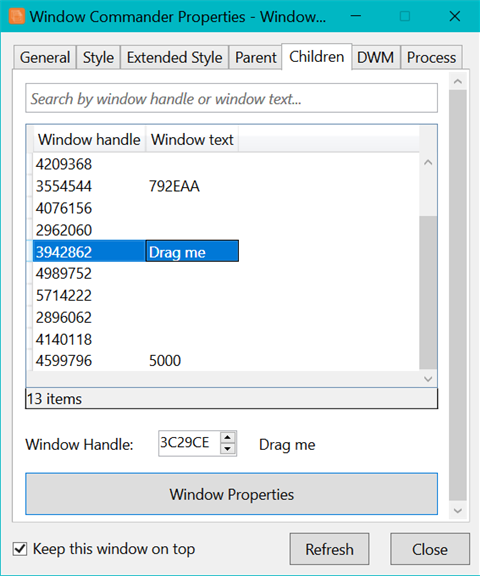Switch to the Parent tab
Viewport: 480px width, 576px height.
coord(256,57)
